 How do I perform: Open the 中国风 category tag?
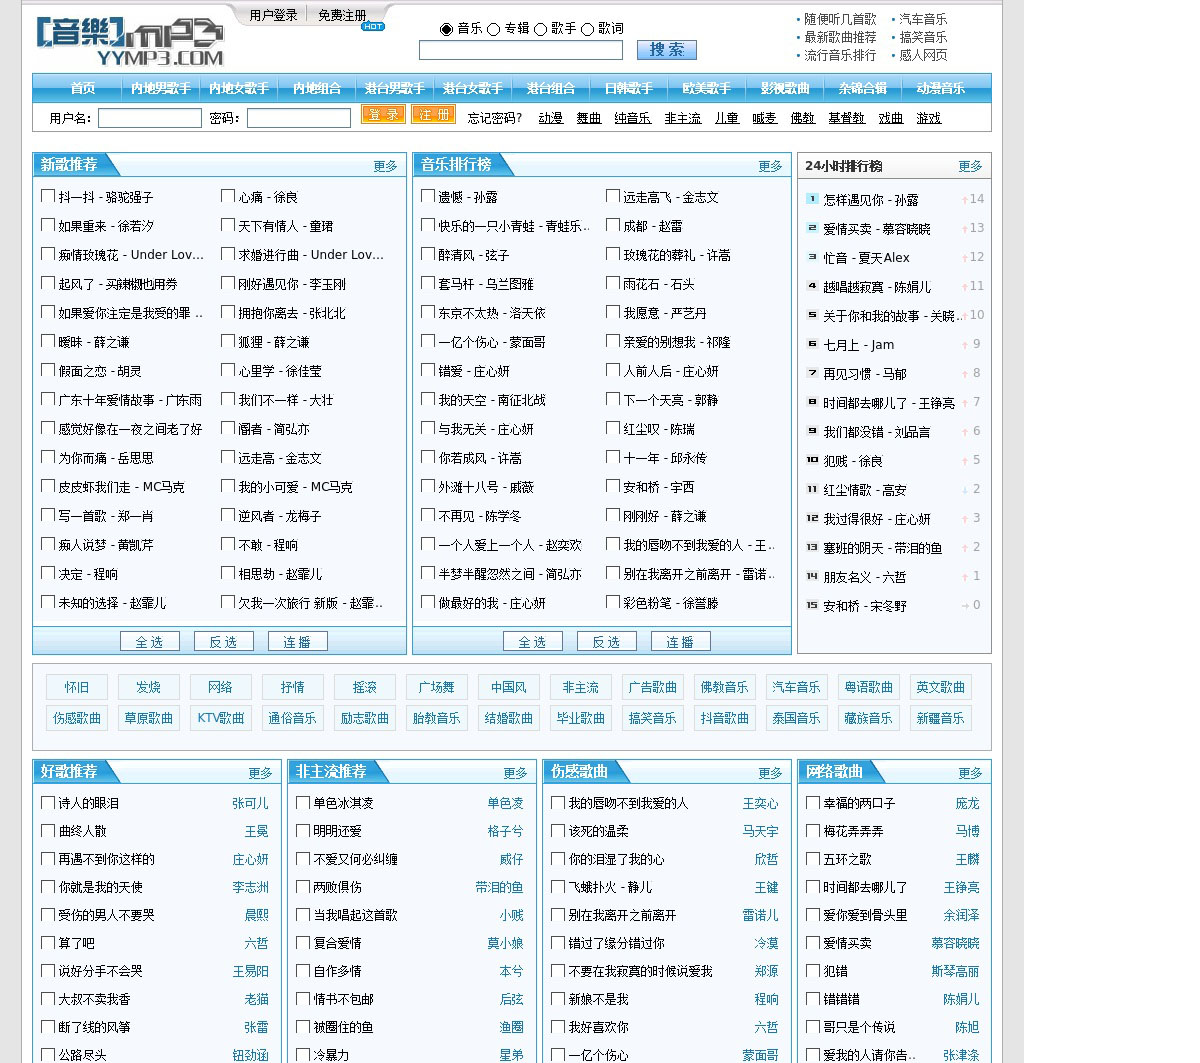(508, 687)
